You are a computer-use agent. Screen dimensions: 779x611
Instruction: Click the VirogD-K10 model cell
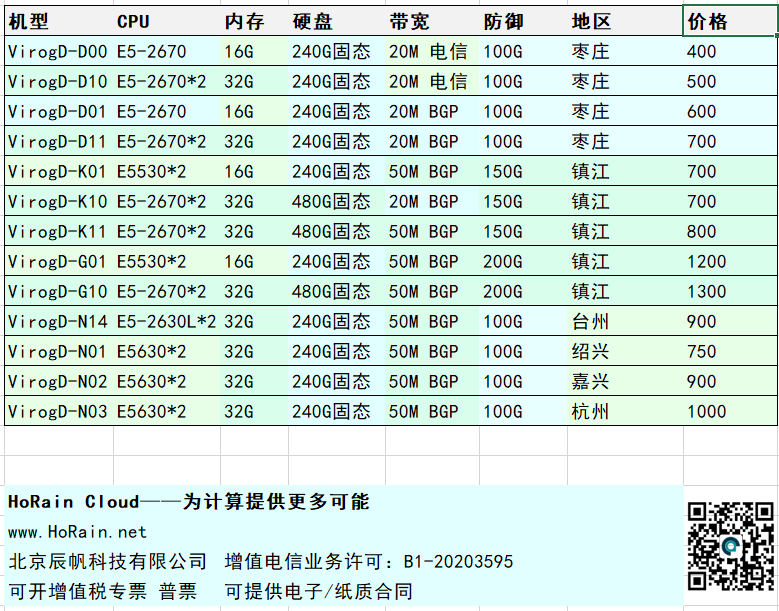[x=59, y=201]
